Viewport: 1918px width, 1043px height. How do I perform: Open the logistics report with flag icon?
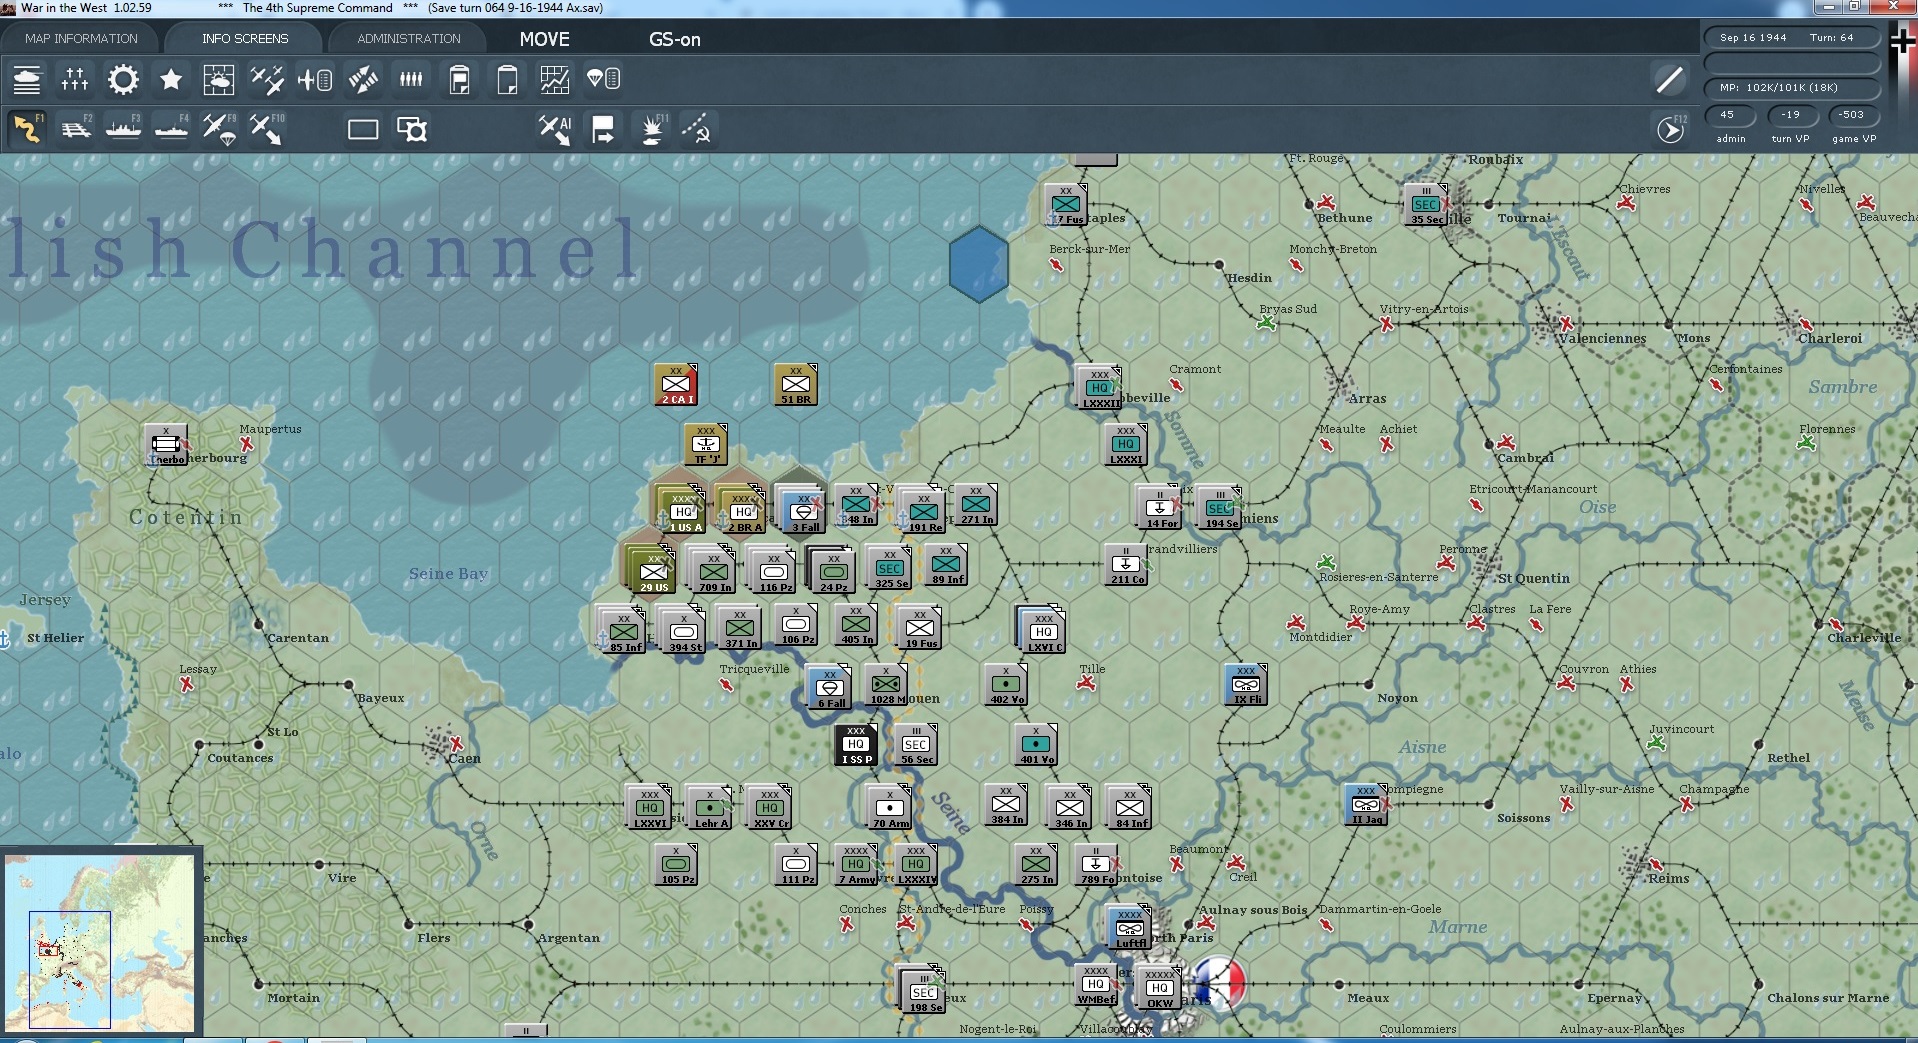[459, 79]
